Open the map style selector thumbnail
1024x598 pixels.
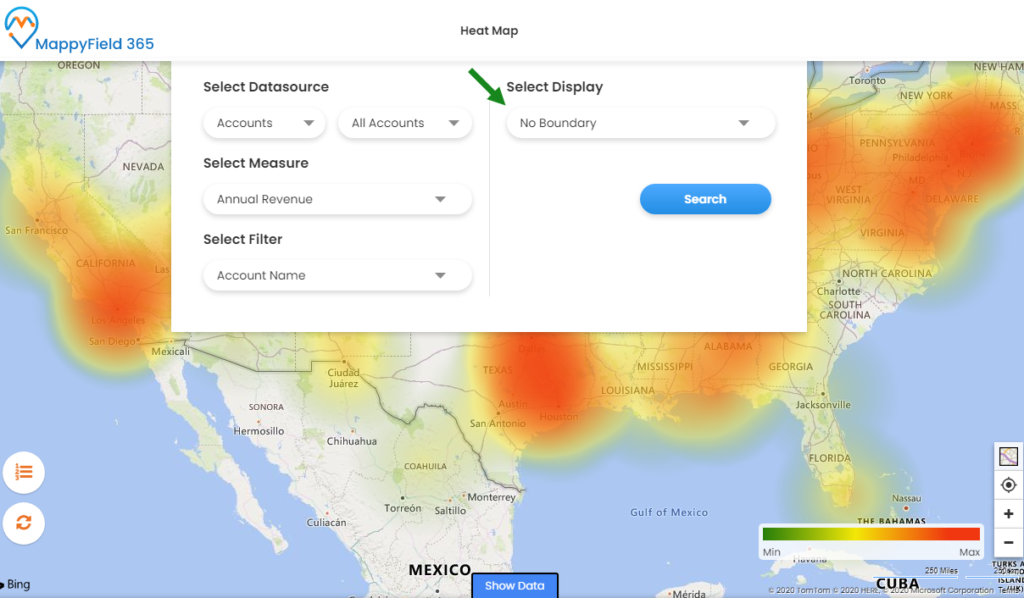tap(1007, 455)
